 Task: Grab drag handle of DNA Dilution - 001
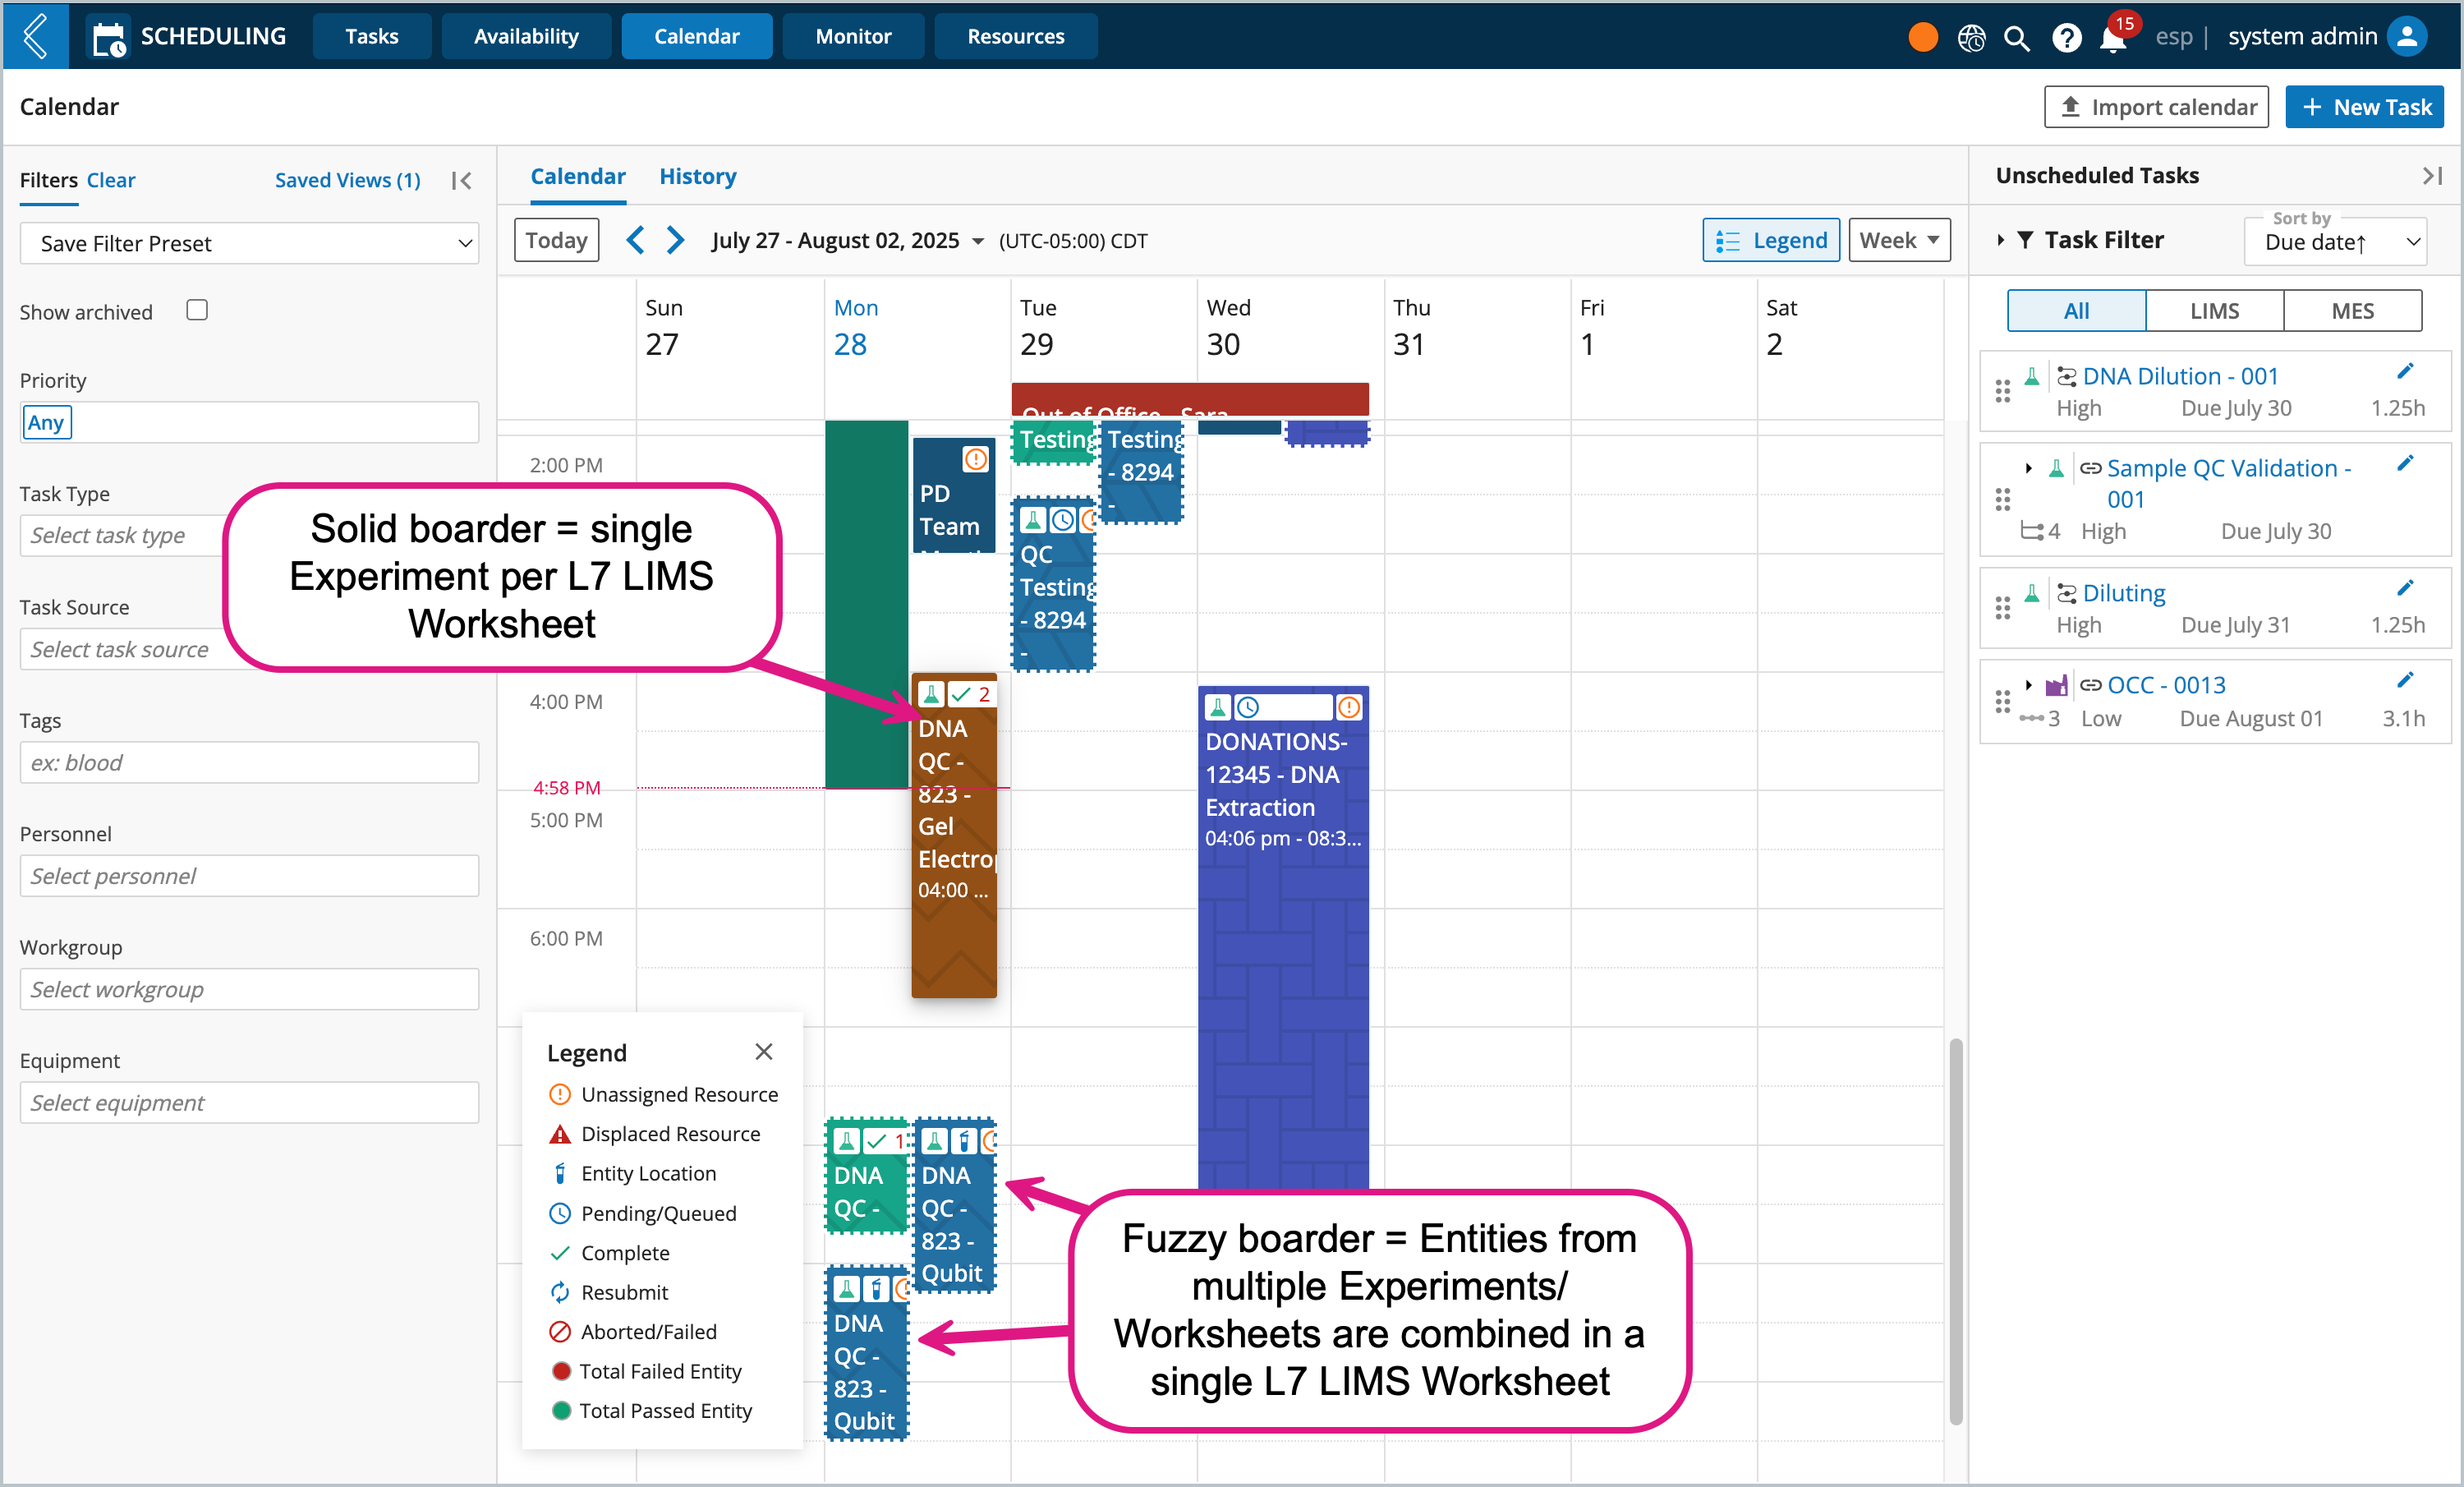pyautogui.click(x=2002, y=391)
